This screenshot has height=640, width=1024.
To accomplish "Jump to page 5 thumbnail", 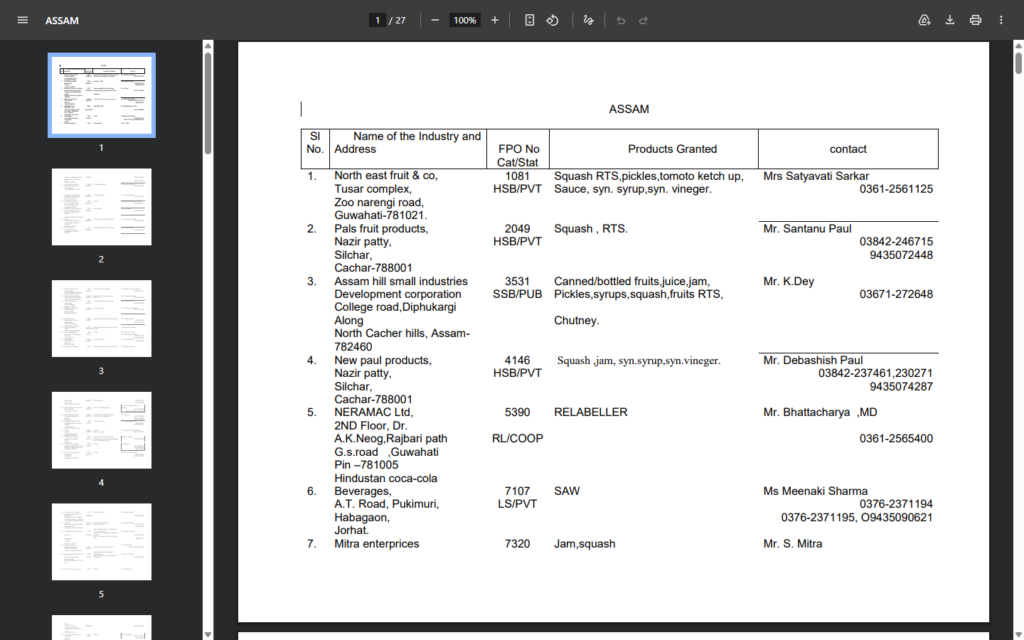I will (101, 541).
